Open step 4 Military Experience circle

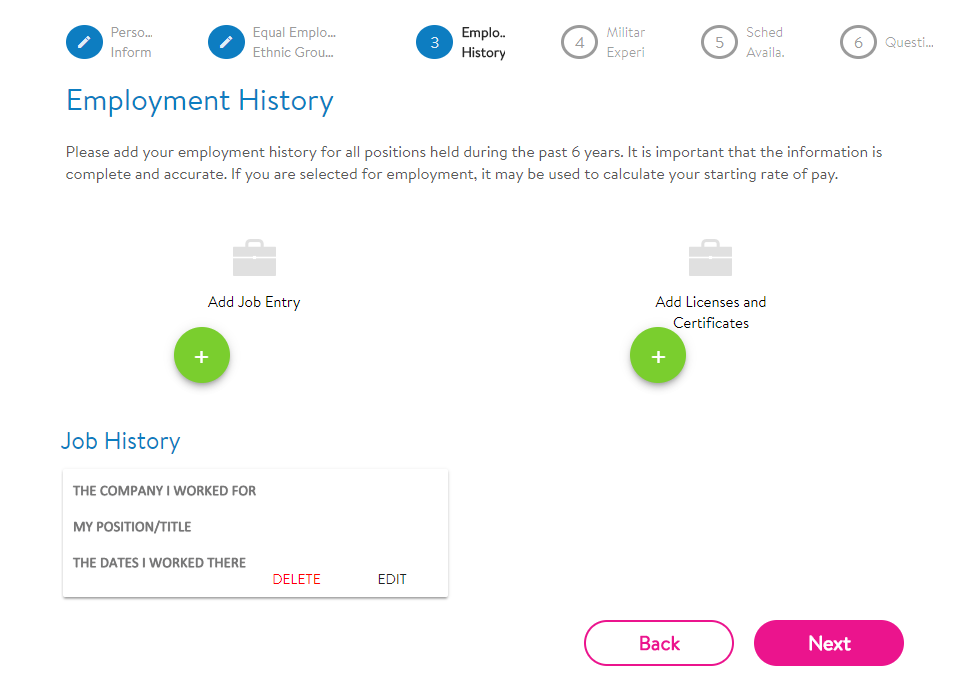point(579,42)
